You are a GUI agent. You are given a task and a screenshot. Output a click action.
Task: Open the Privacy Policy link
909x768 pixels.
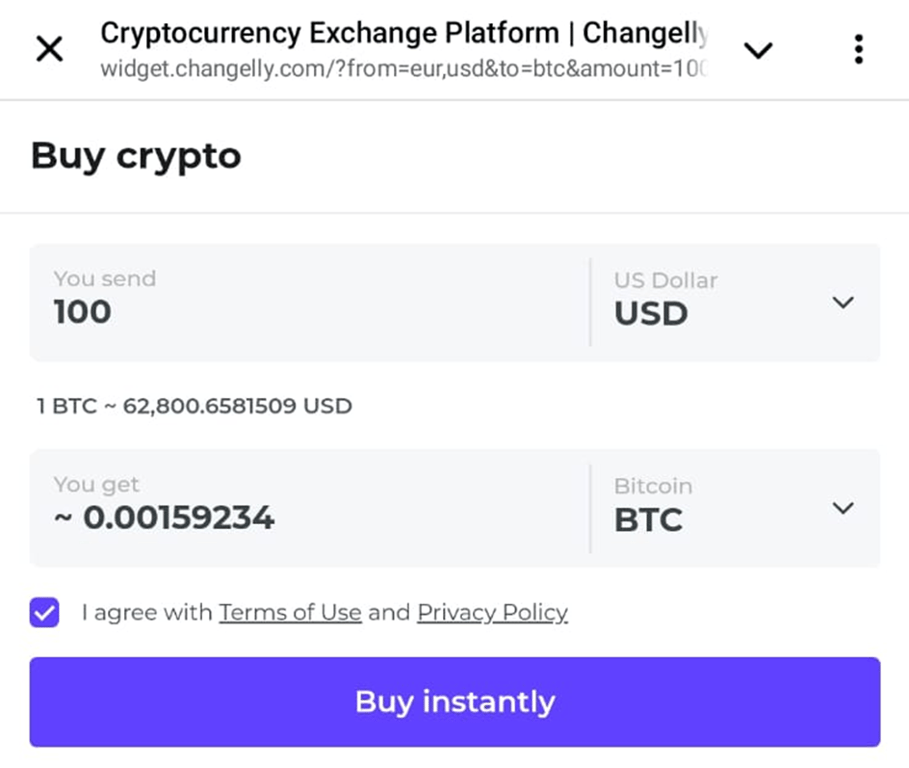pyautogui.click(x=492, y=612)
